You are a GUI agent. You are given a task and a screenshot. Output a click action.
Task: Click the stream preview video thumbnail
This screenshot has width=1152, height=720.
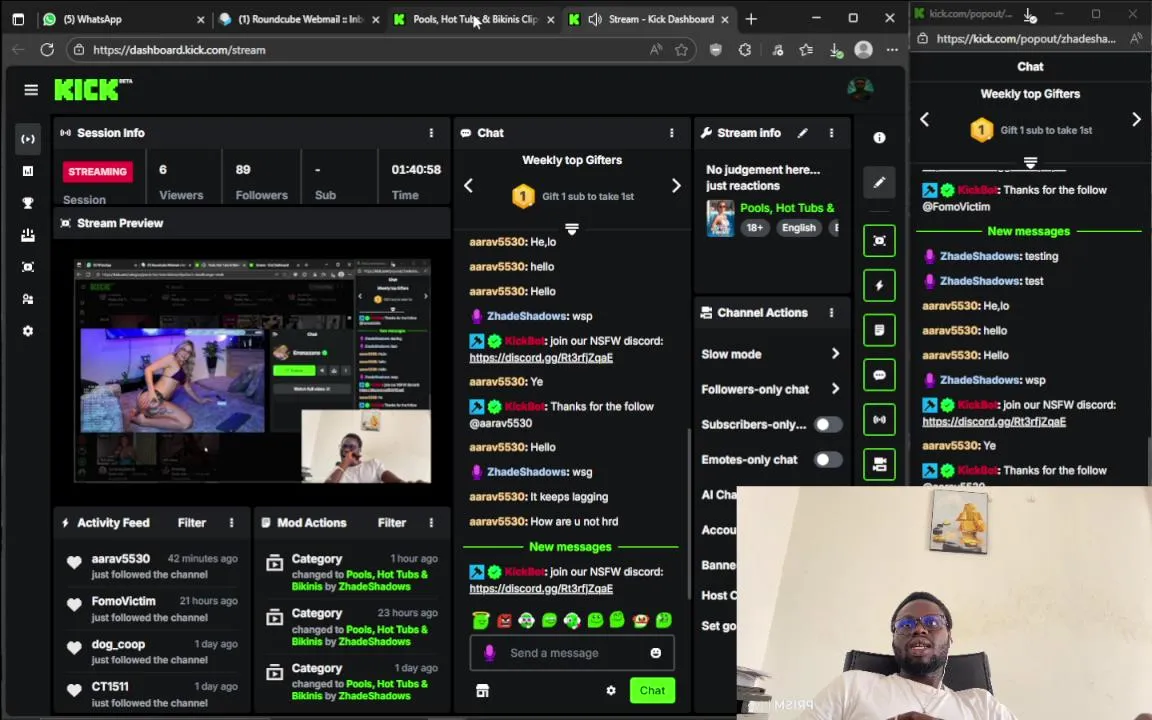252,371
